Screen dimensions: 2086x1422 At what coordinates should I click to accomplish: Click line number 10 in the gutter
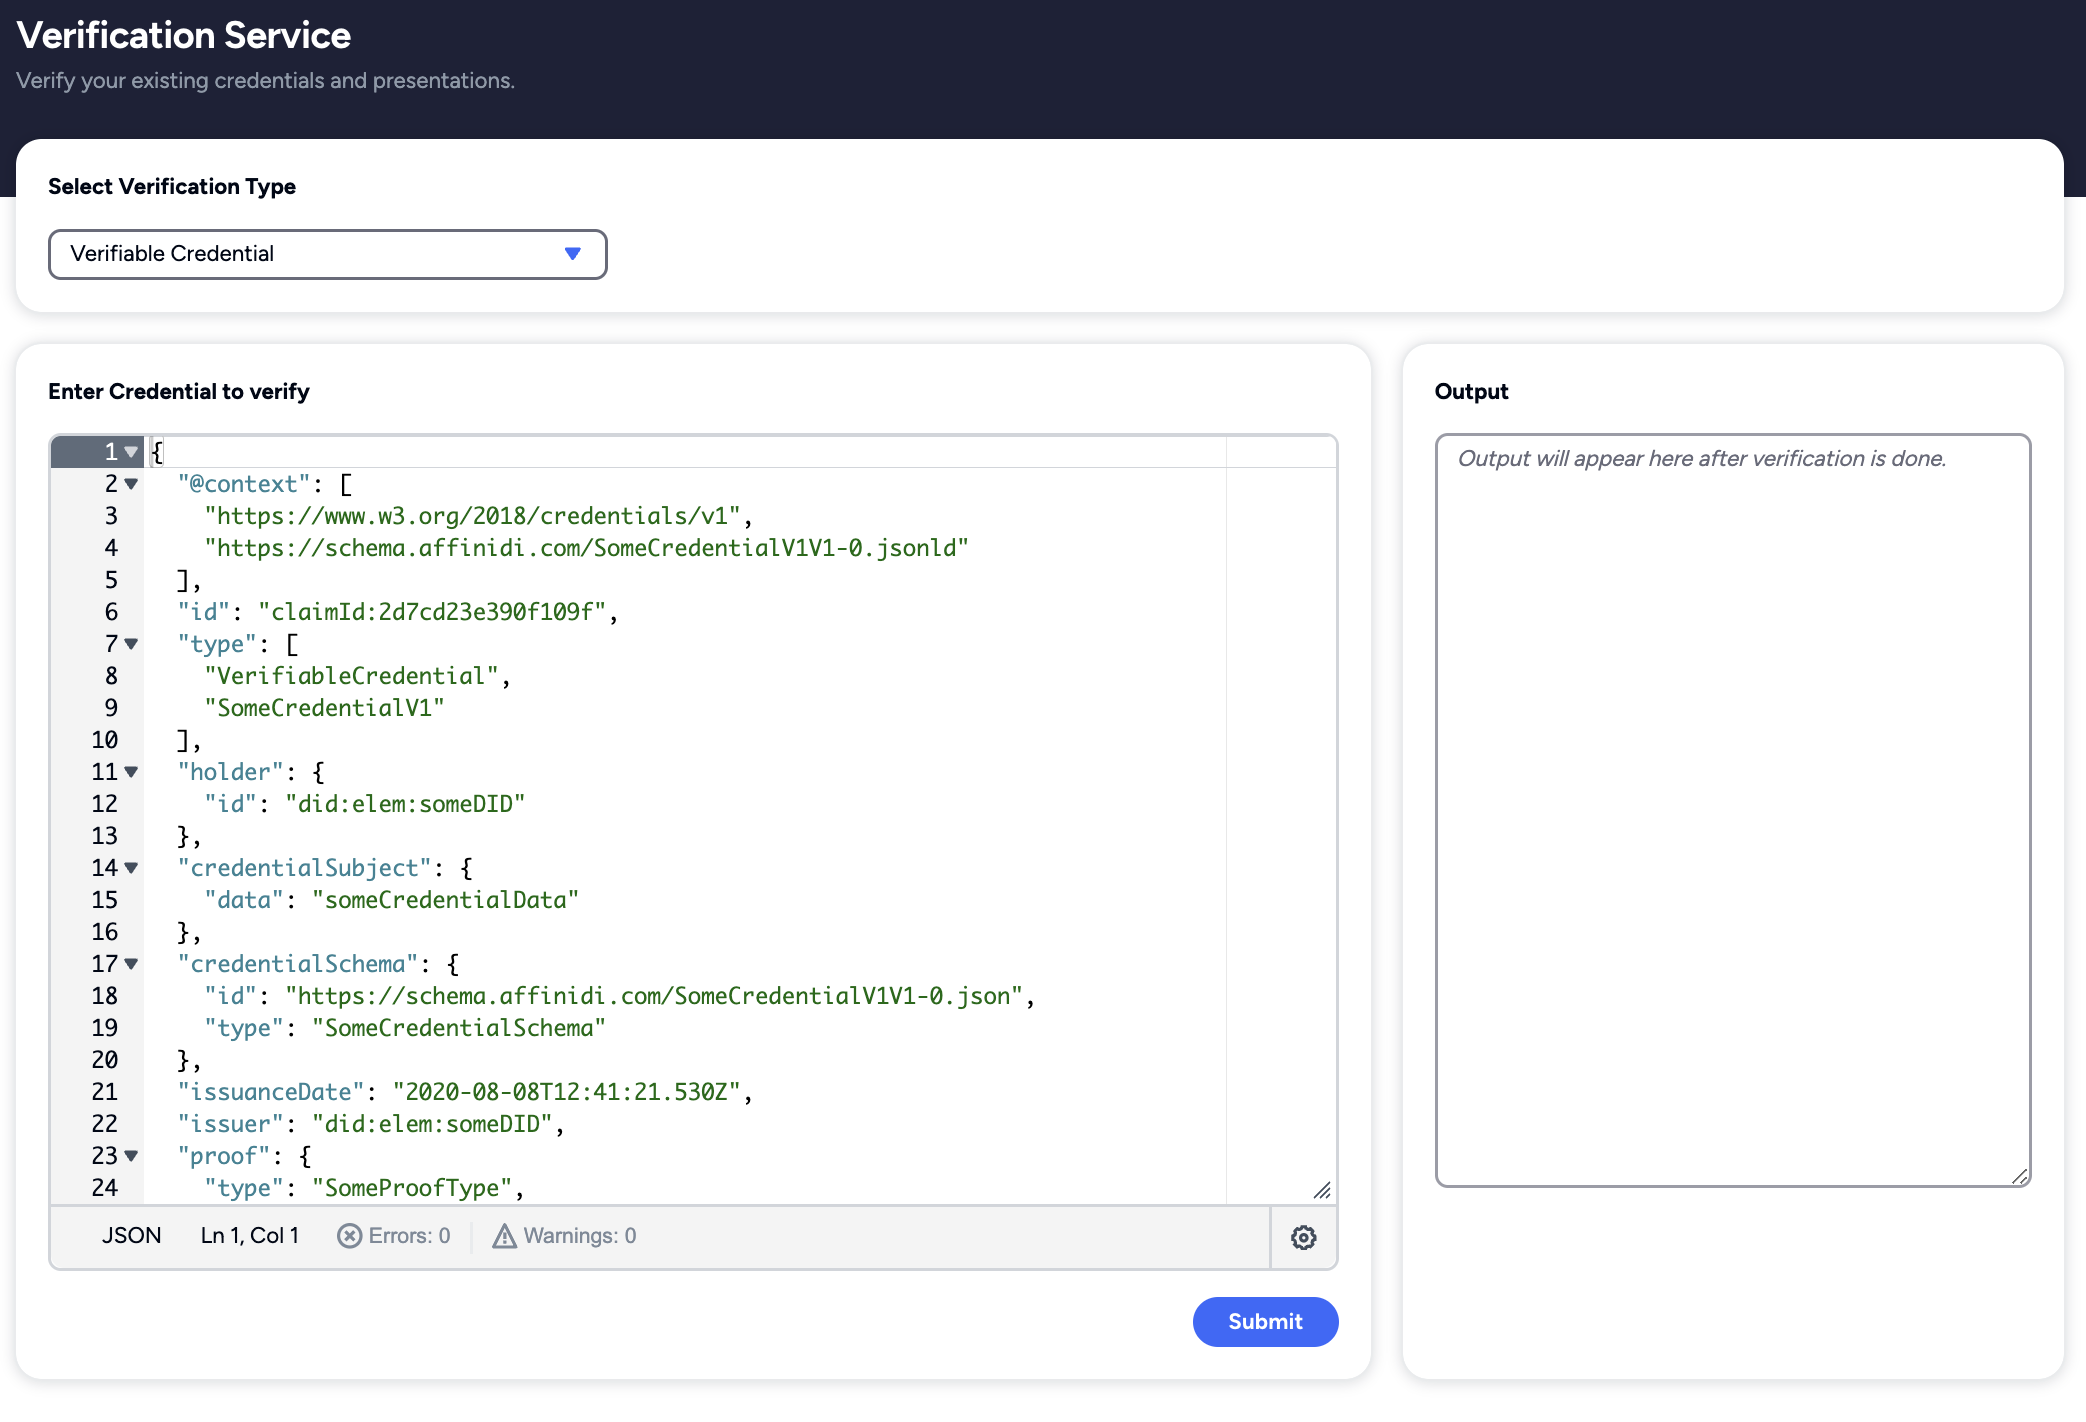tap(105, 740)
